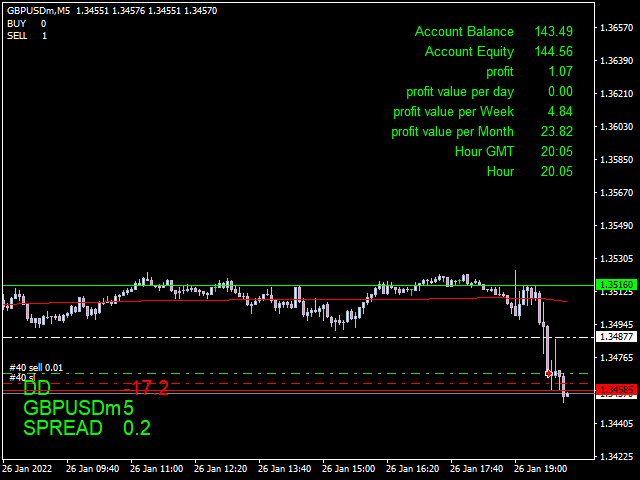Click the green DD drawdown label
This screenshot has height=480, width=640.
[x=37, y=388]
